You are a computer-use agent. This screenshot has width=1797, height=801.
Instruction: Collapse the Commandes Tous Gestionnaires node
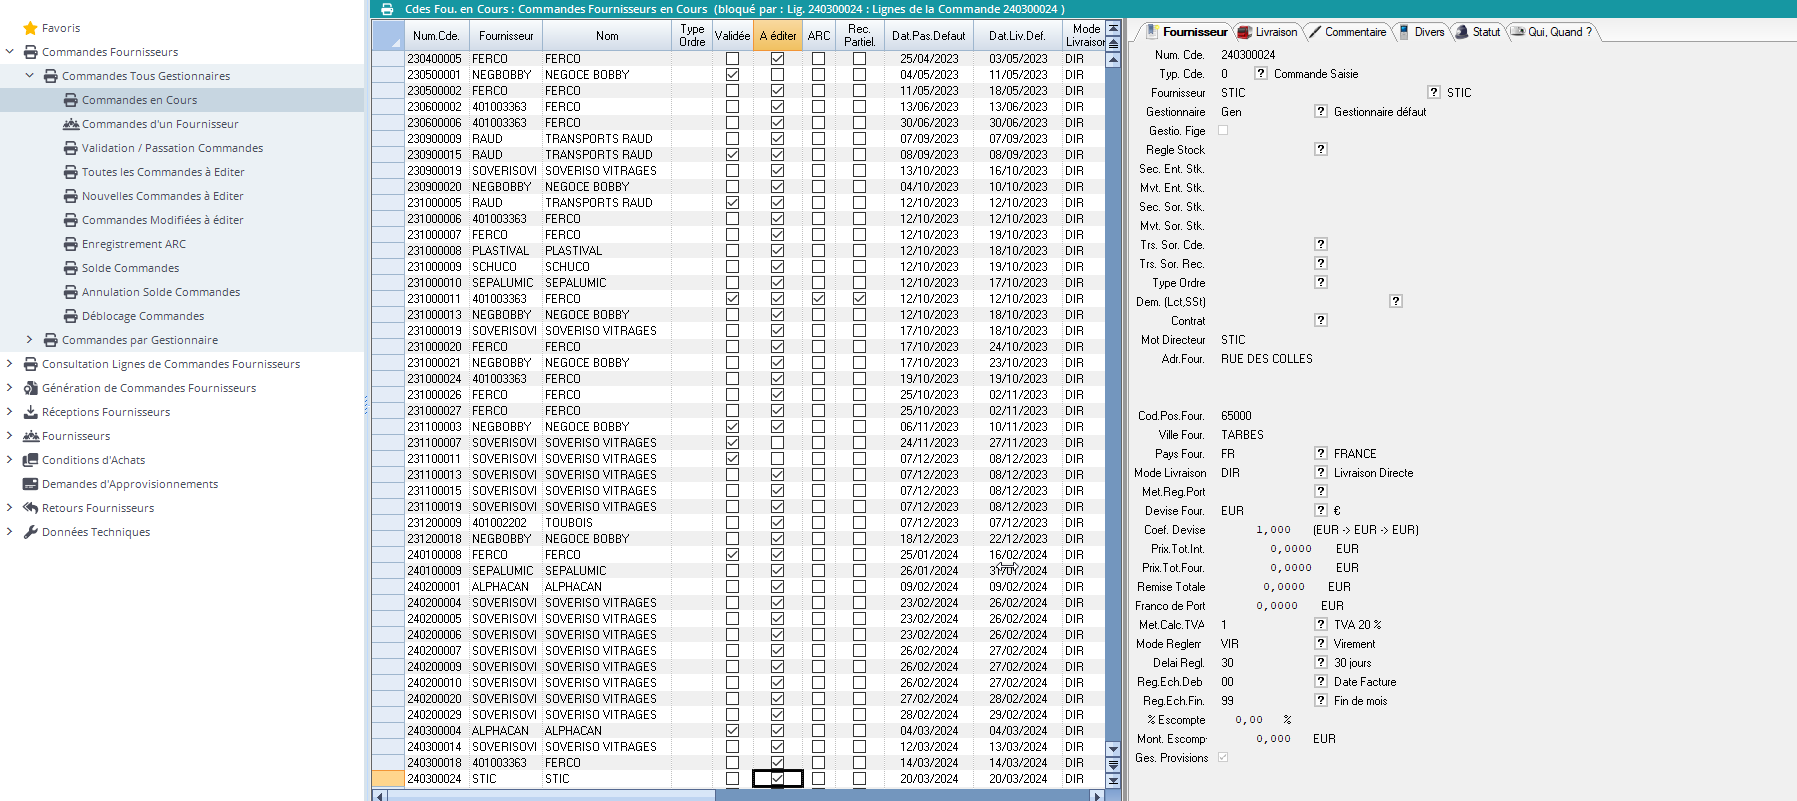coord(29,76)
